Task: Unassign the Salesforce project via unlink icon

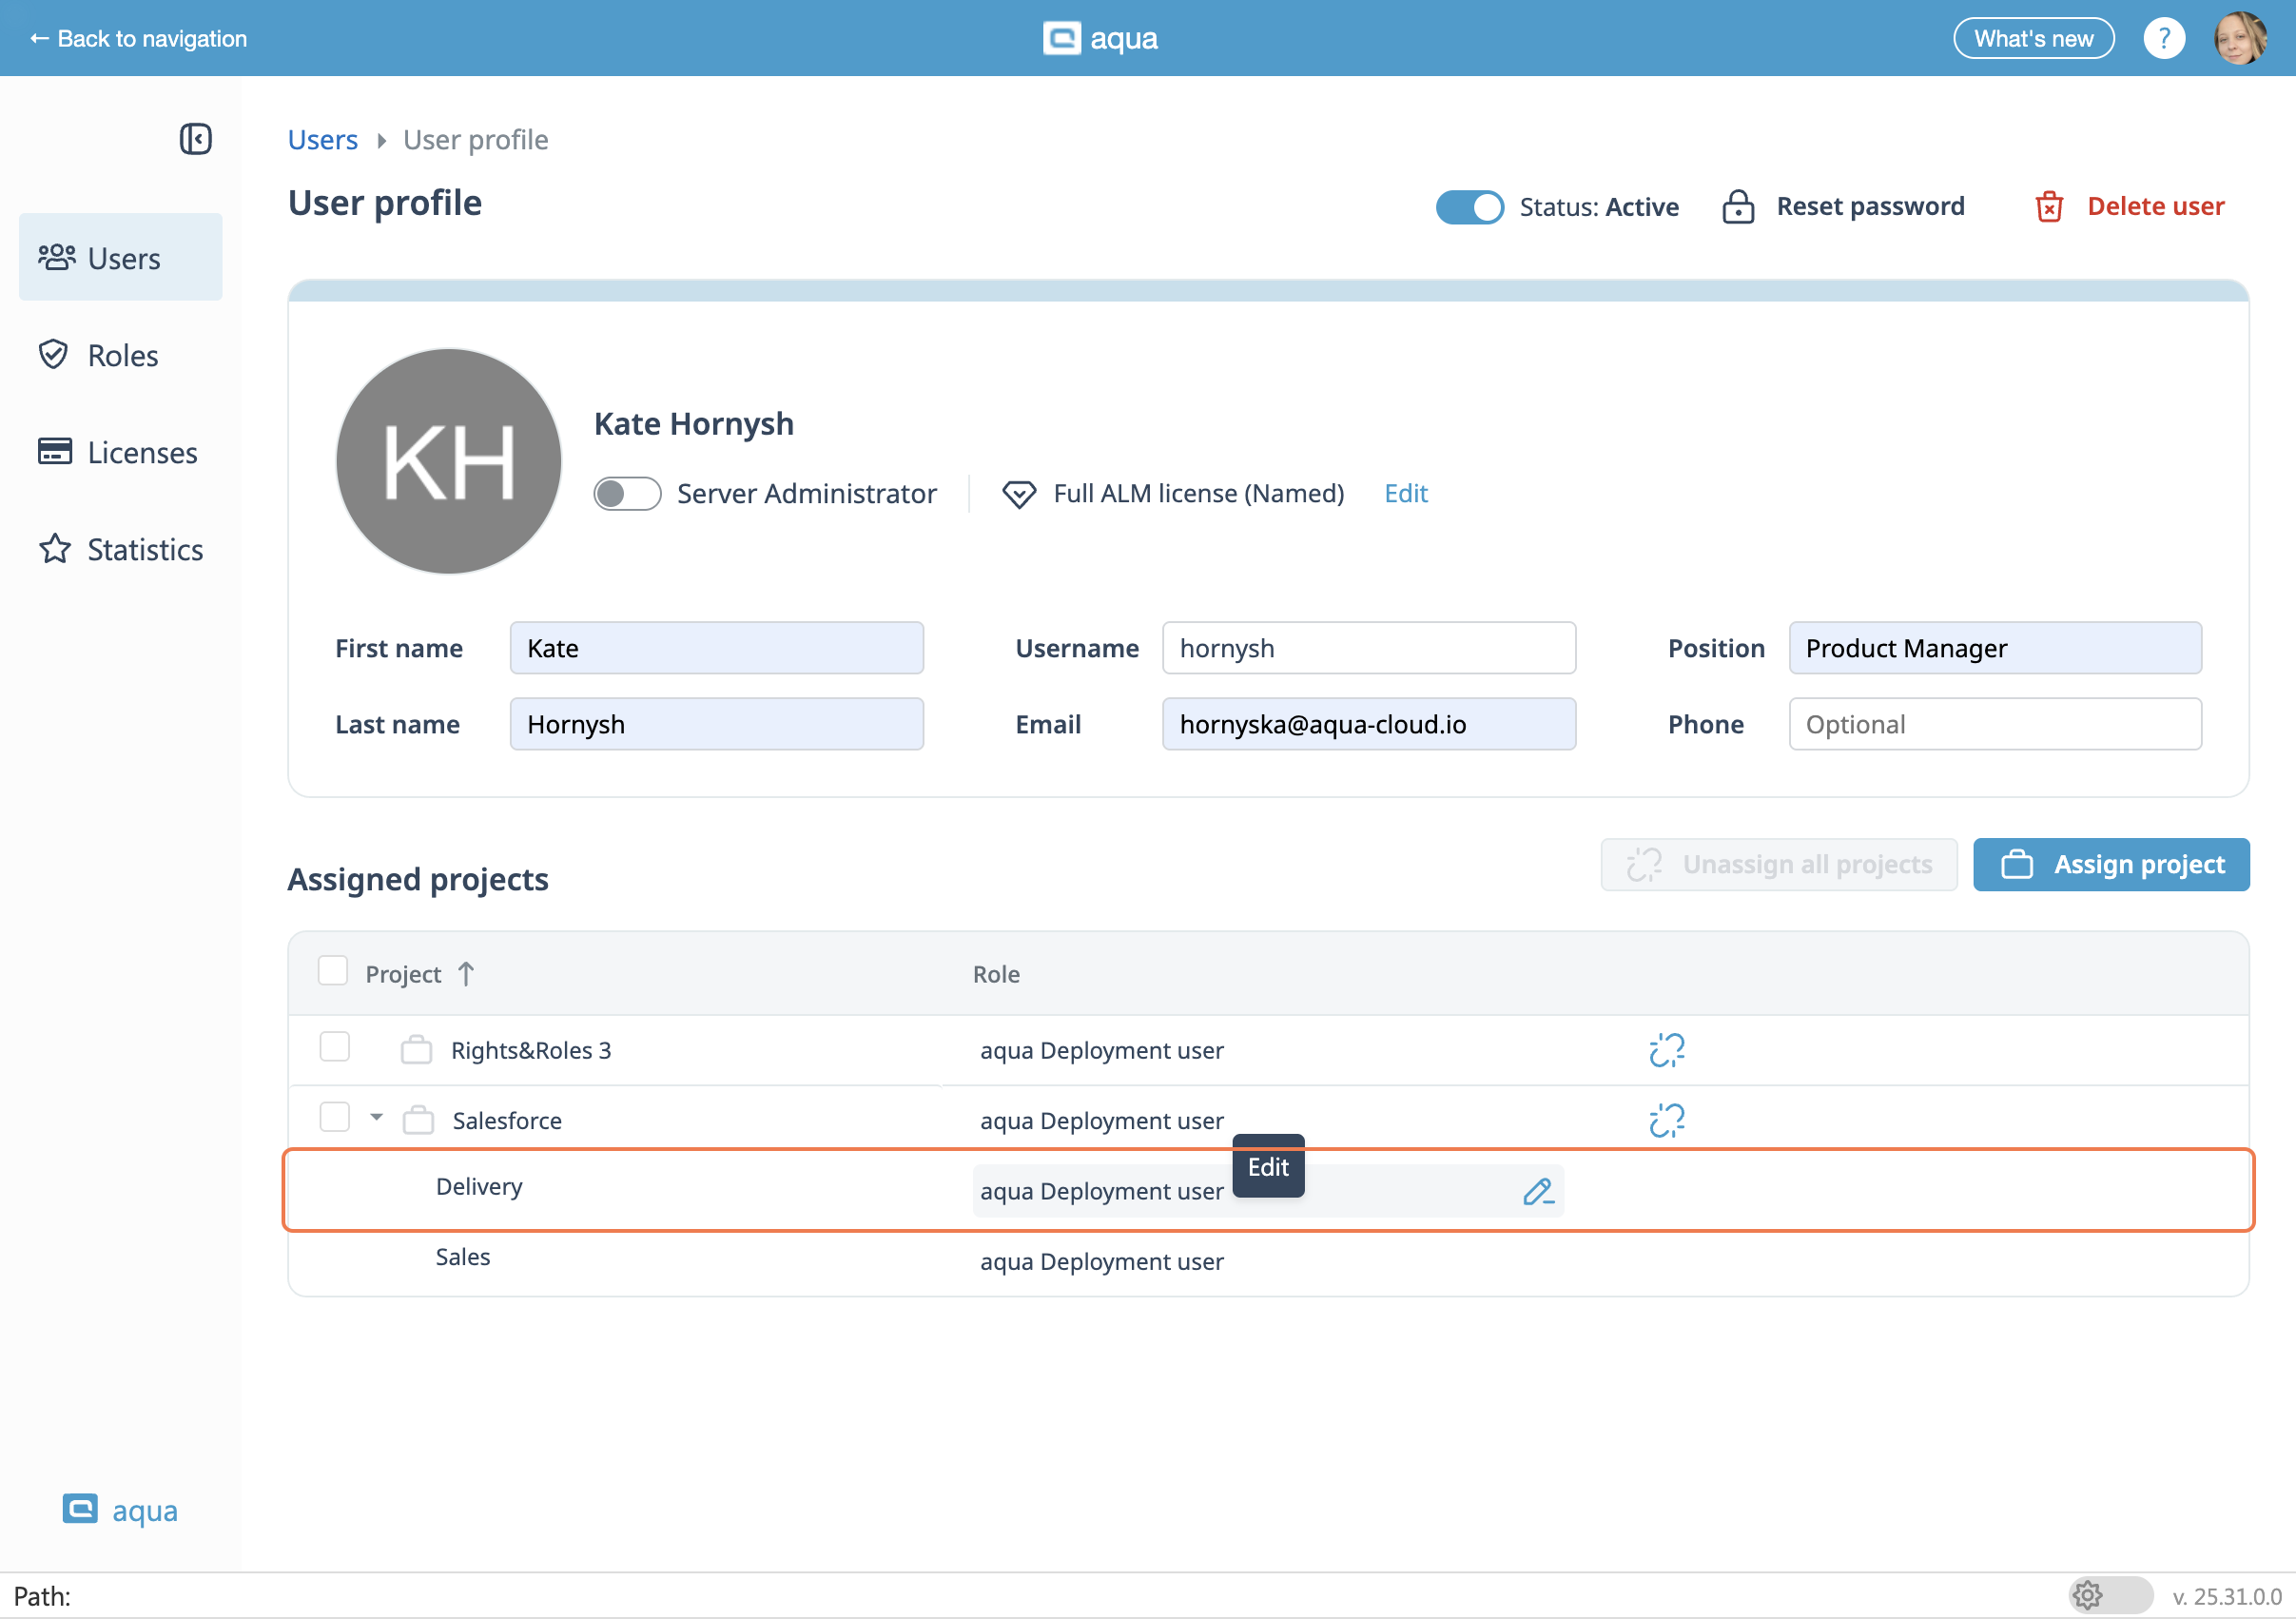Action: (1666, 1120)
